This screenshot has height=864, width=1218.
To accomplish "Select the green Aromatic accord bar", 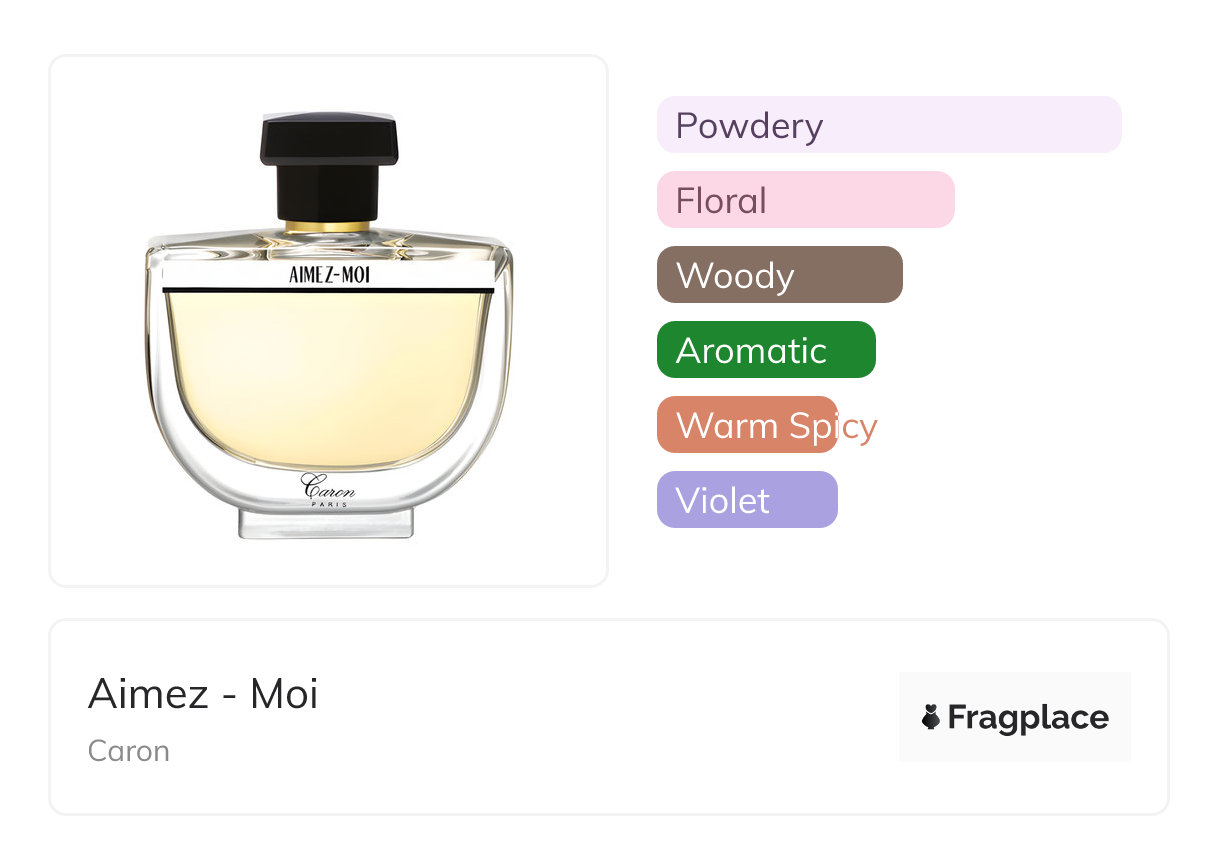I will pos(766,350).
